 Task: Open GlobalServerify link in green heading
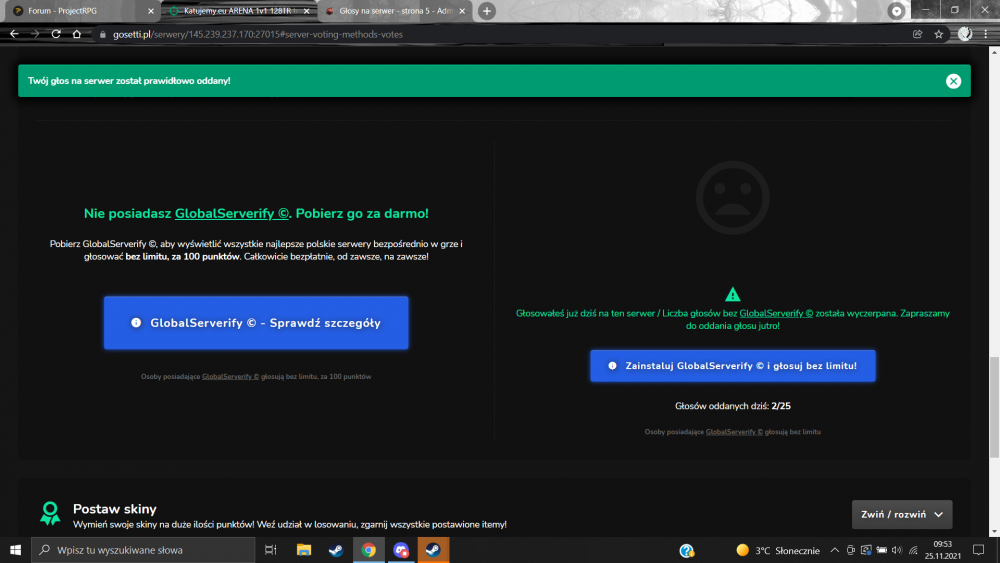[232, 214]
